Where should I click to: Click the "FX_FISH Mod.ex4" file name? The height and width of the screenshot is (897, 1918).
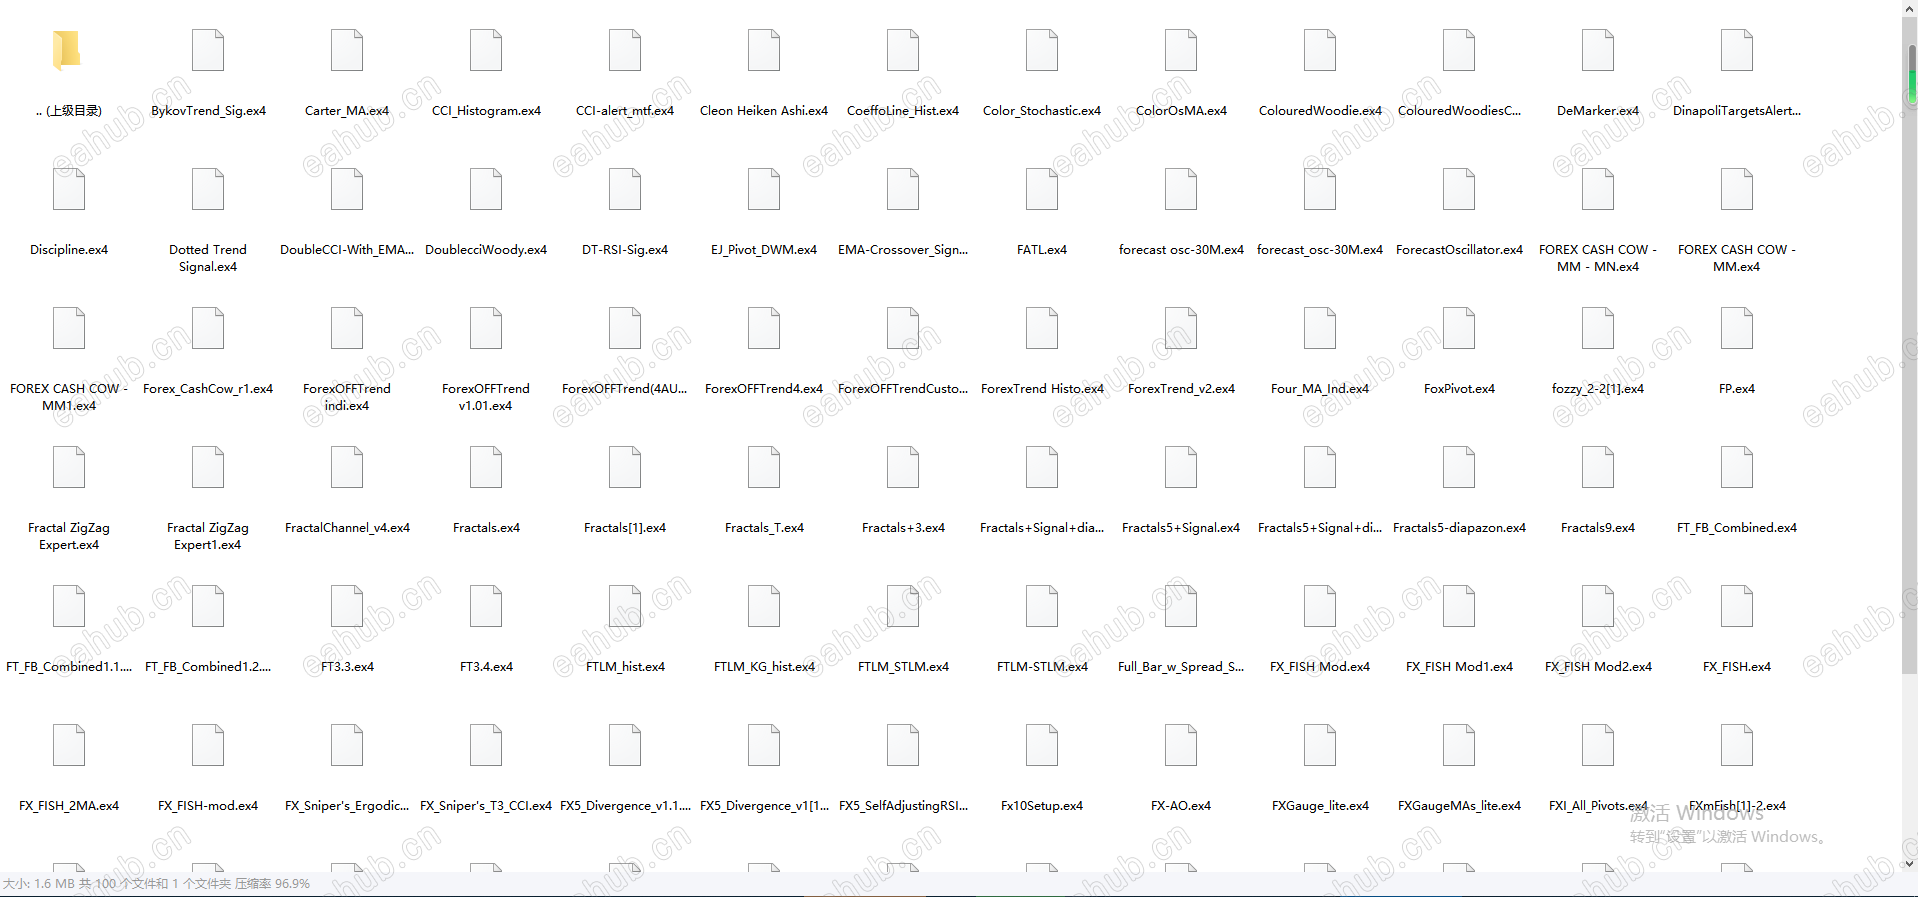click(x=1320, y=667)
